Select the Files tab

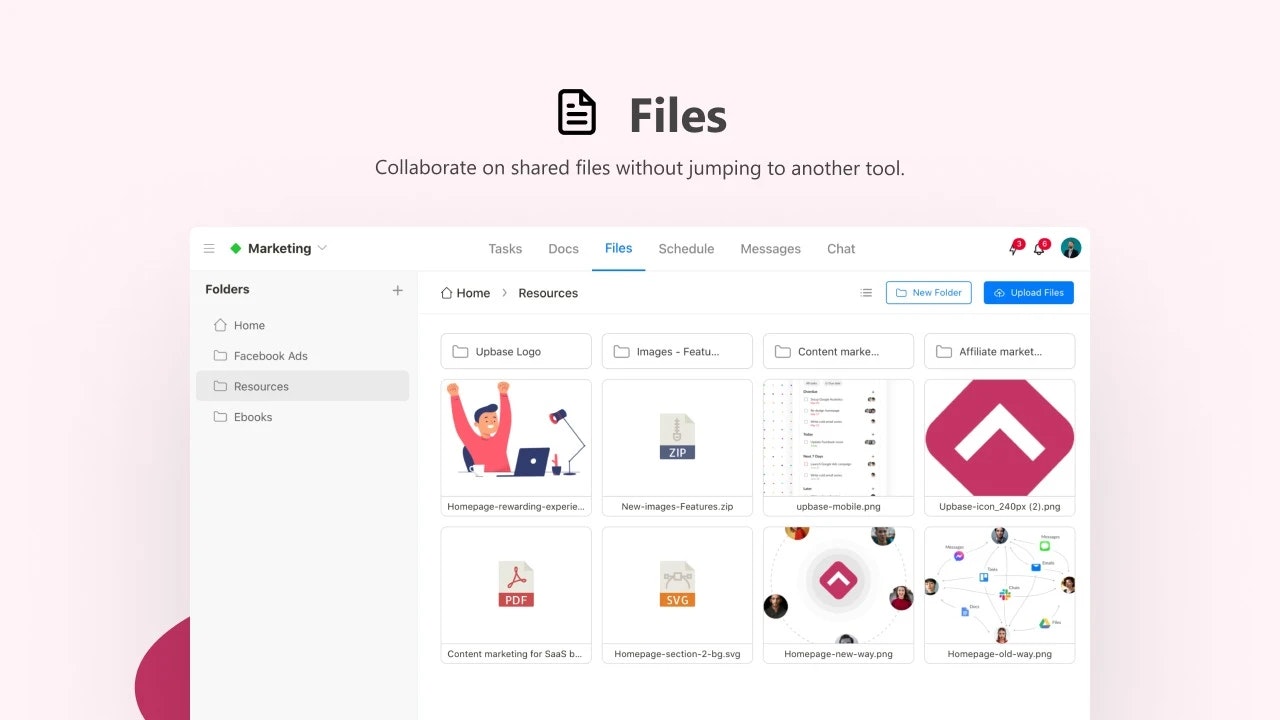[618, 248]
